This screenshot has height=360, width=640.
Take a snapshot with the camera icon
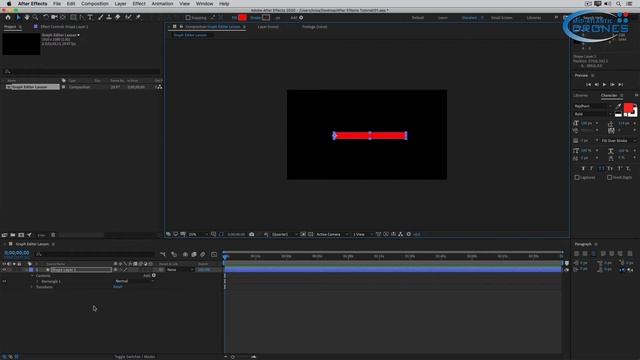[x=251, y=234]
